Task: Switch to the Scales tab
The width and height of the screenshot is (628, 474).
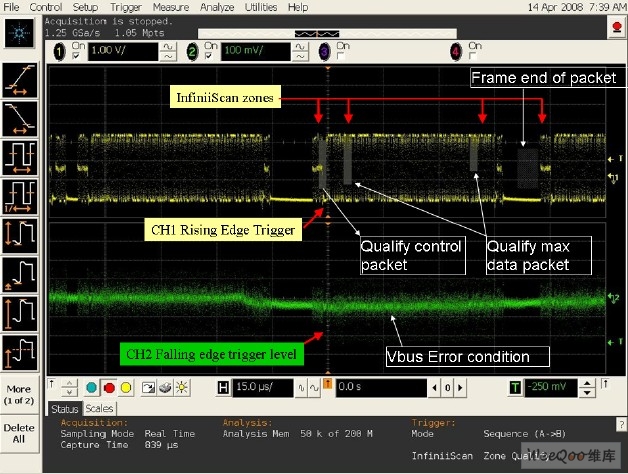Action: coord(99,408)
